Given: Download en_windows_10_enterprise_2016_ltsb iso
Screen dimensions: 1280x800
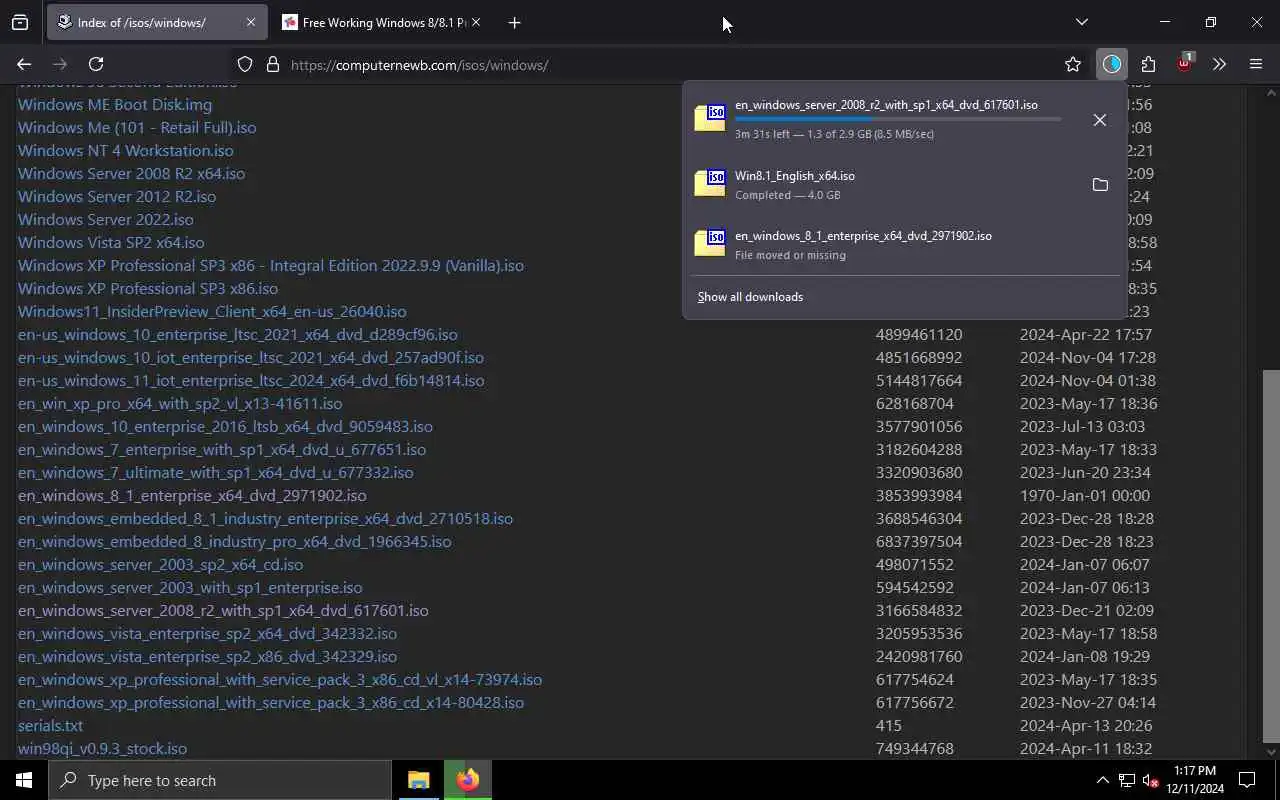Looking at the screenshot, I should 225,426.
